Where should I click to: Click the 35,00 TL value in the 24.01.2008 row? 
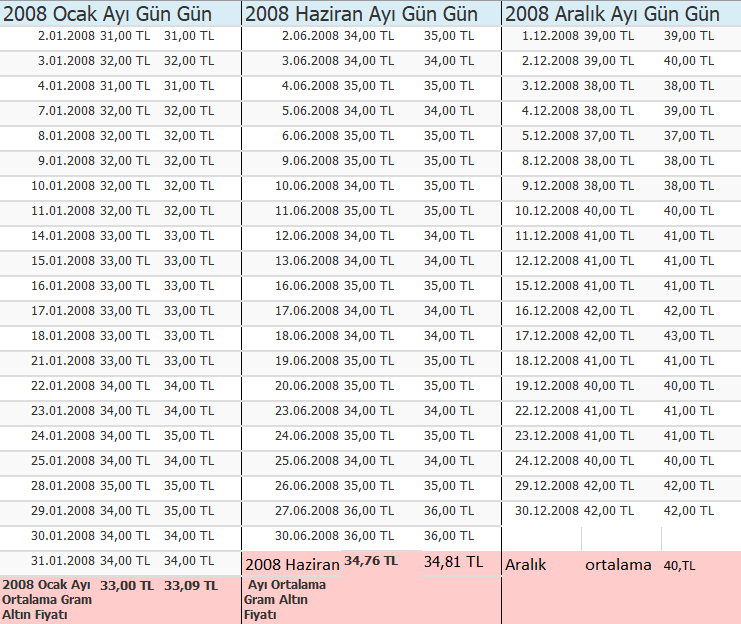(x=189, y=436)
